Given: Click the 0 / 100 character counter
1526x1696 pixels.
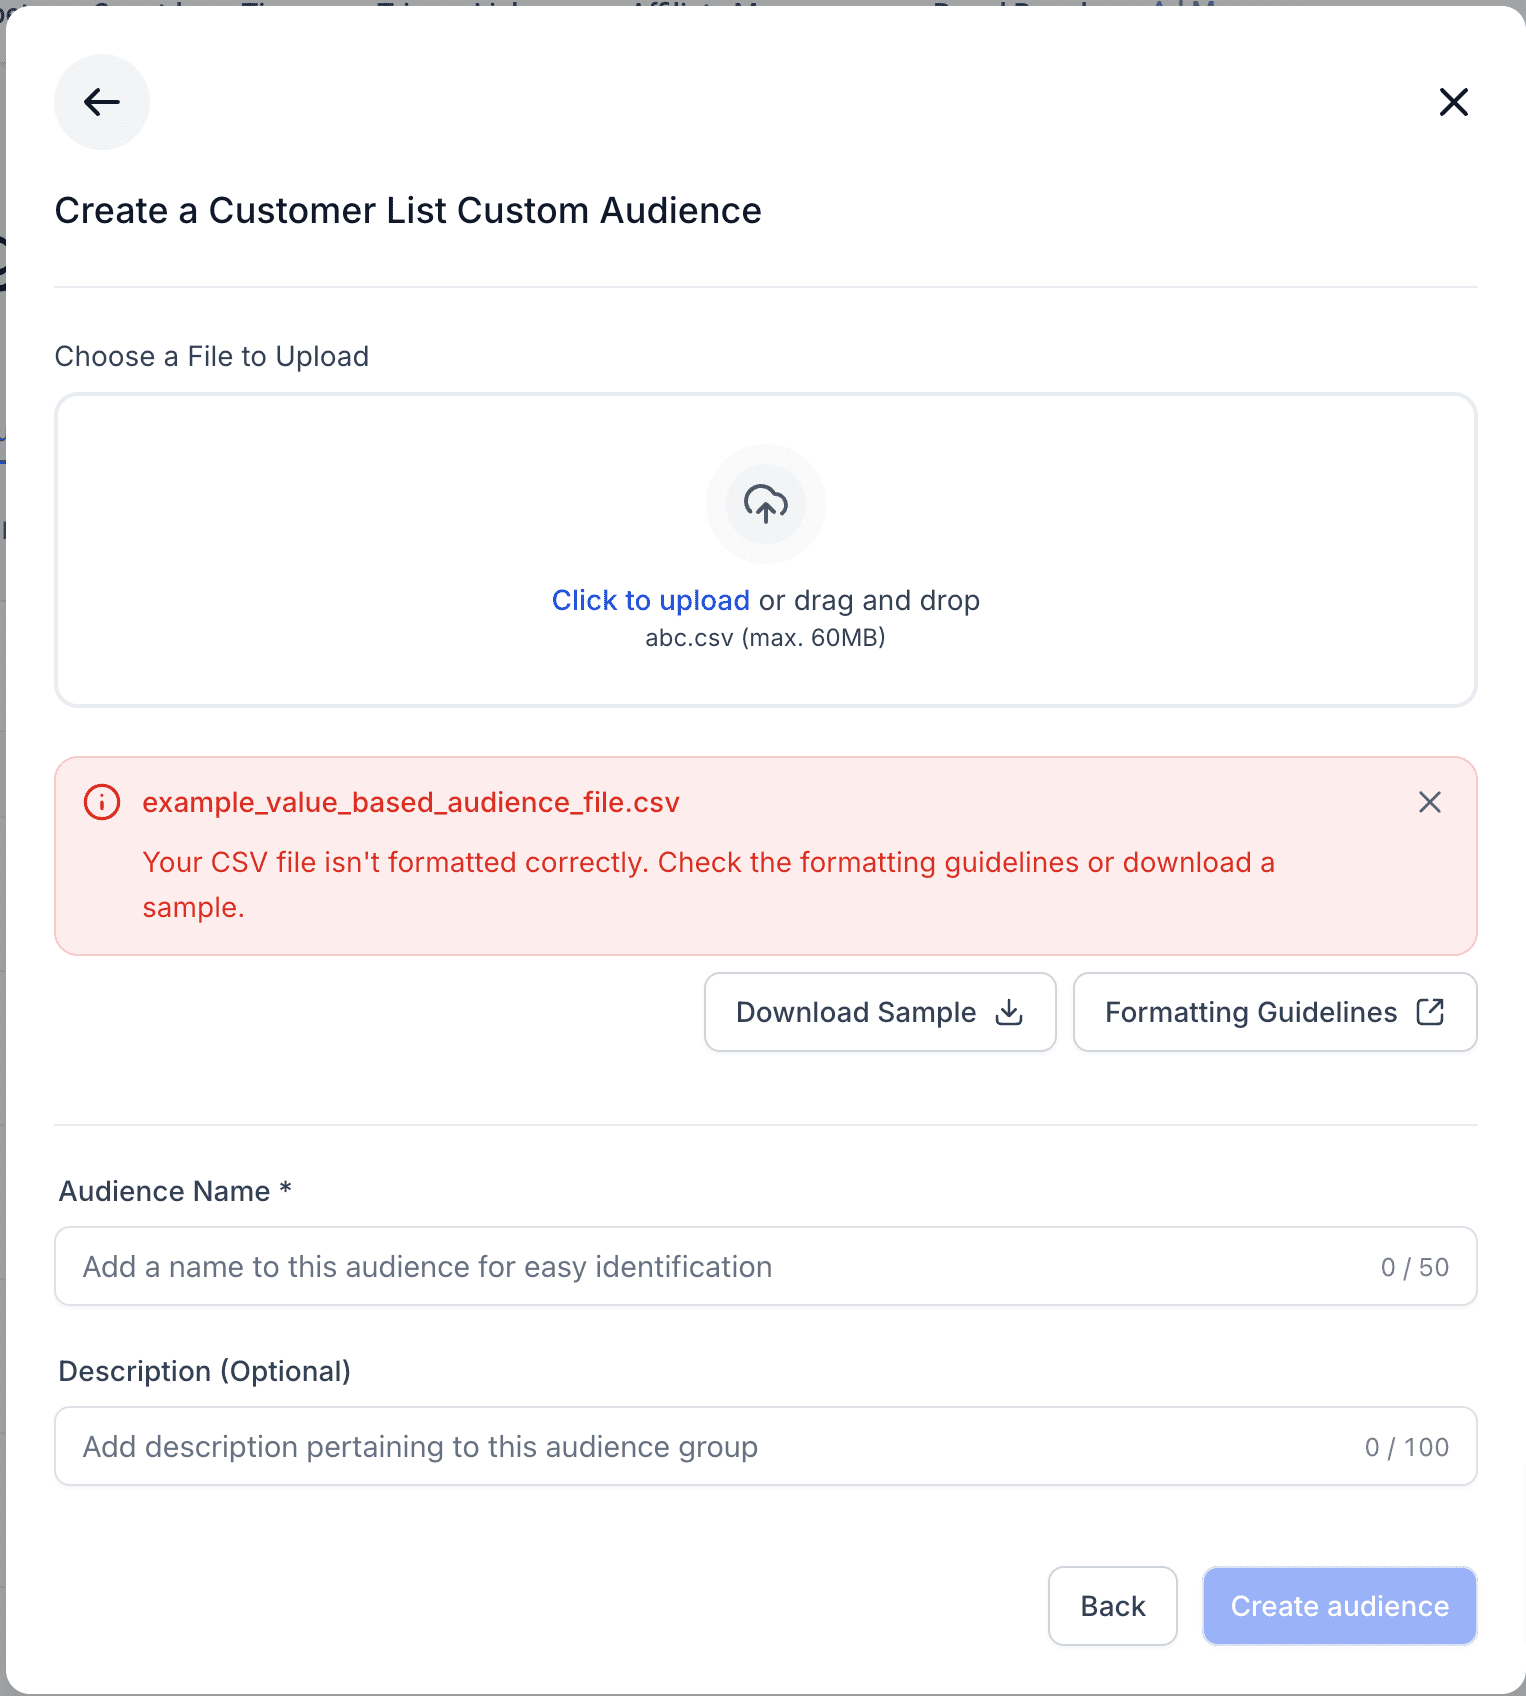Looking at the screenshot, I should click(x=1407, y=1447).
